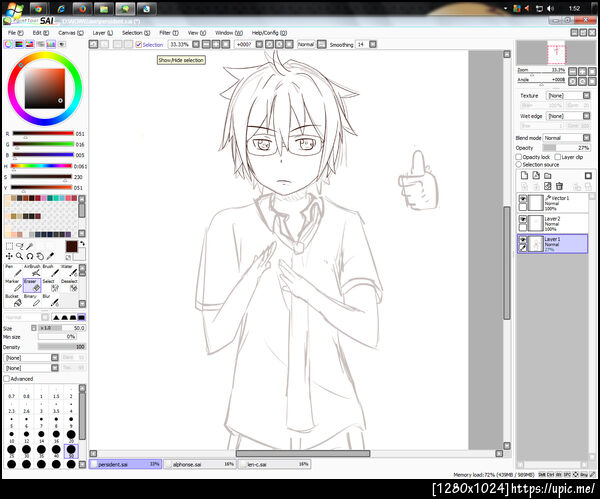The width and height of the screenshot is (600, 499).
Task: Select the Rotate view tool
Action: pyautogui.click(x=29, y=256)
